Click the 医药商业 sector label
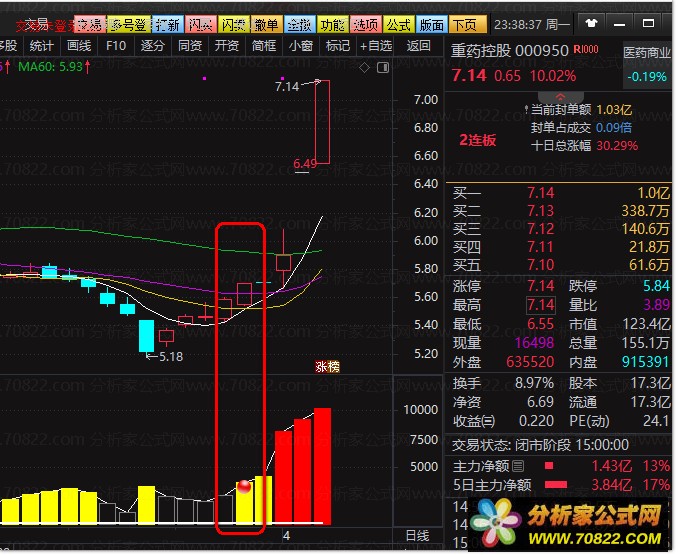 point(647,52)
